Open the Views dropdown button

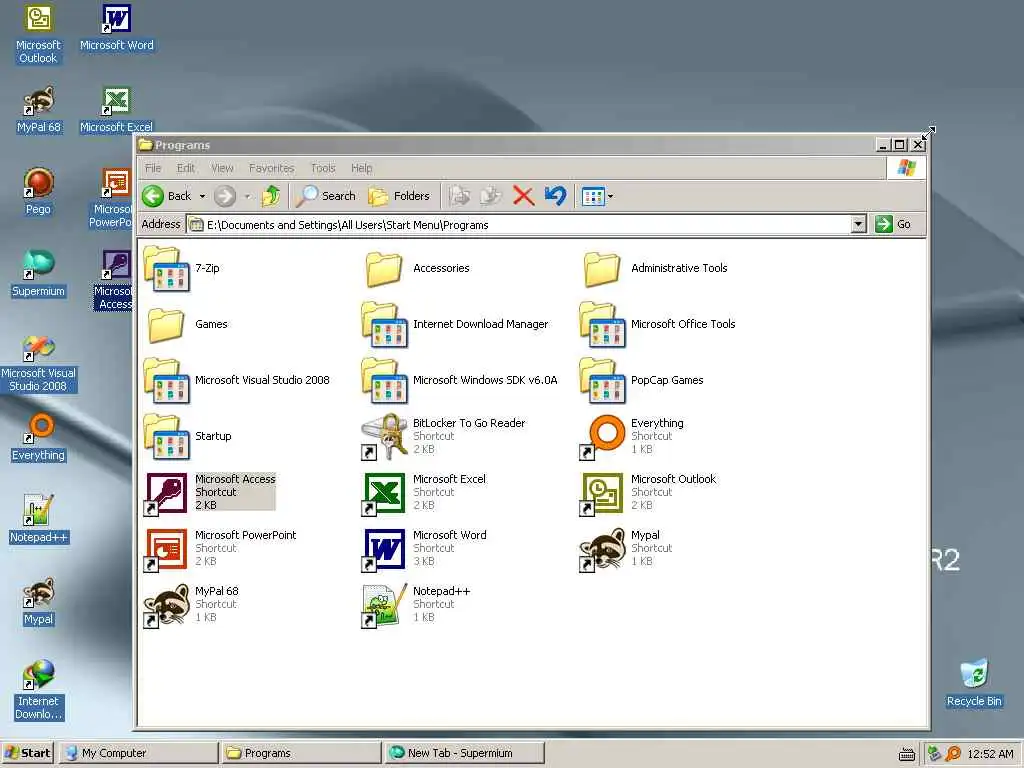tap(598, 196)
